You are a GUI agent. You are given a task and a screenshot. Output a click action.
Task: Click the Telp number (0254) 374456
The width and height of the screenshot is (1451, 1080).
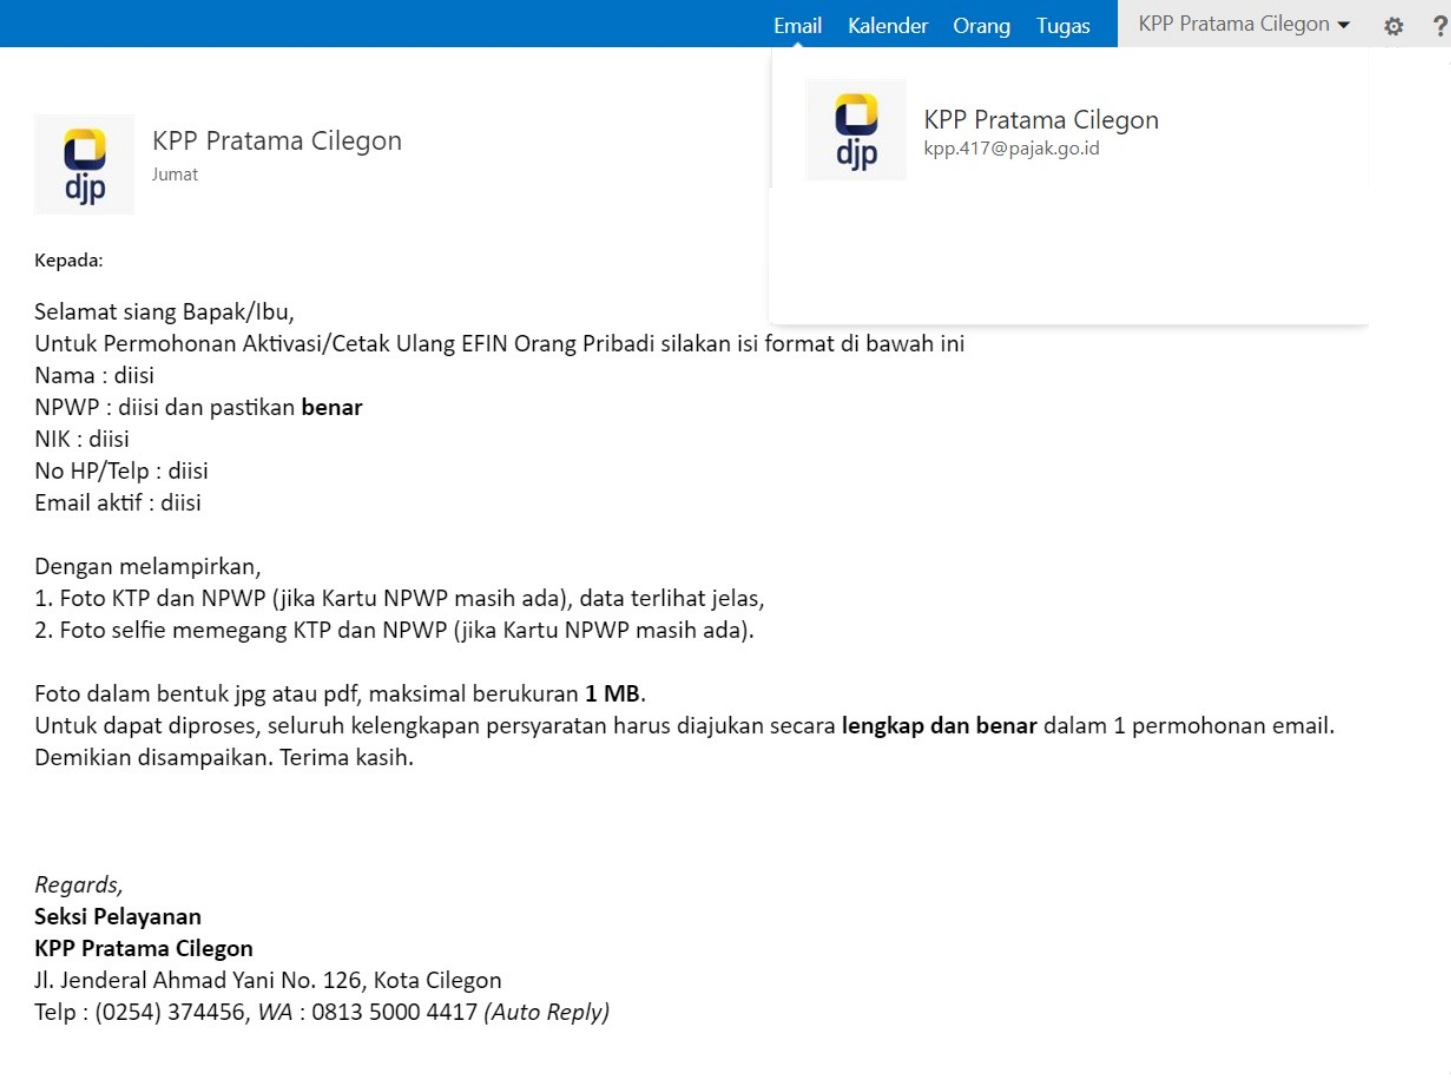(170, 1012)
